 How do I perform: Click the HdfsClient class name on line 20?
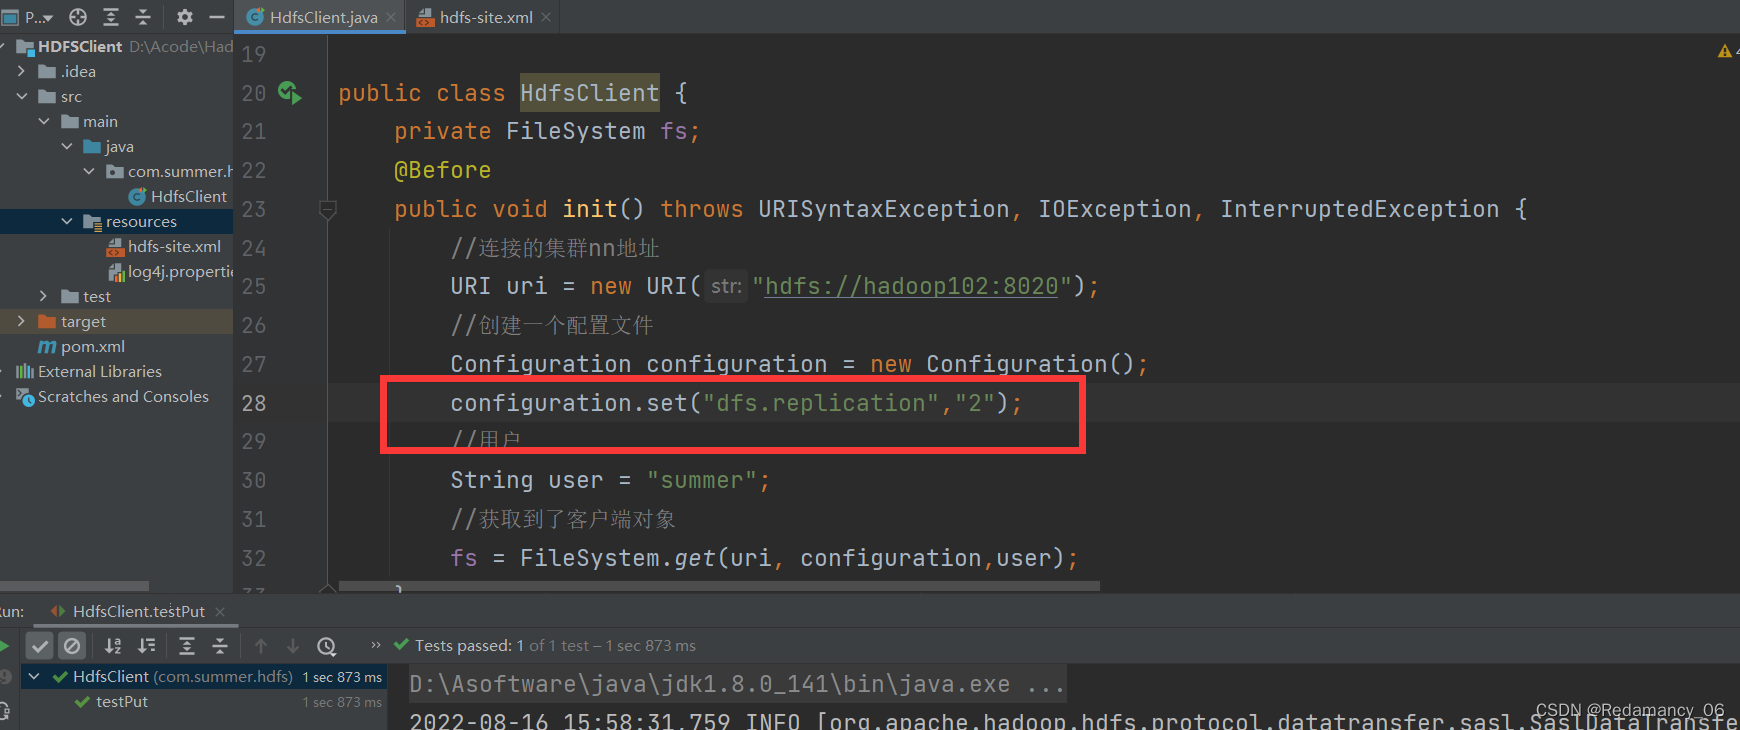589,93
